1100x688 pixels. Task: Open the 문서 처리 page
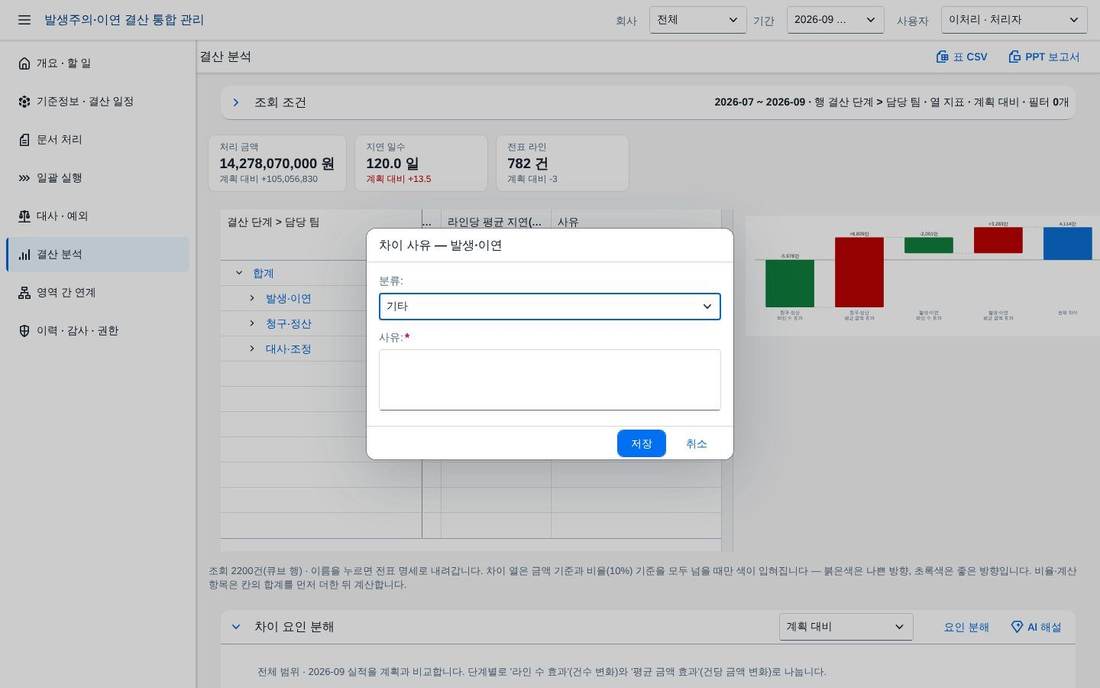tap(98, 140)
